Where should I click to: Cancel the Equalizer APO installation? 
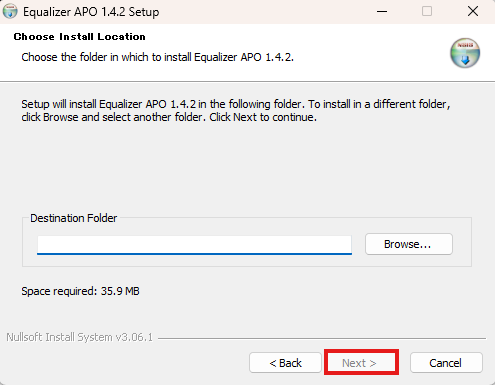point(446,363)
